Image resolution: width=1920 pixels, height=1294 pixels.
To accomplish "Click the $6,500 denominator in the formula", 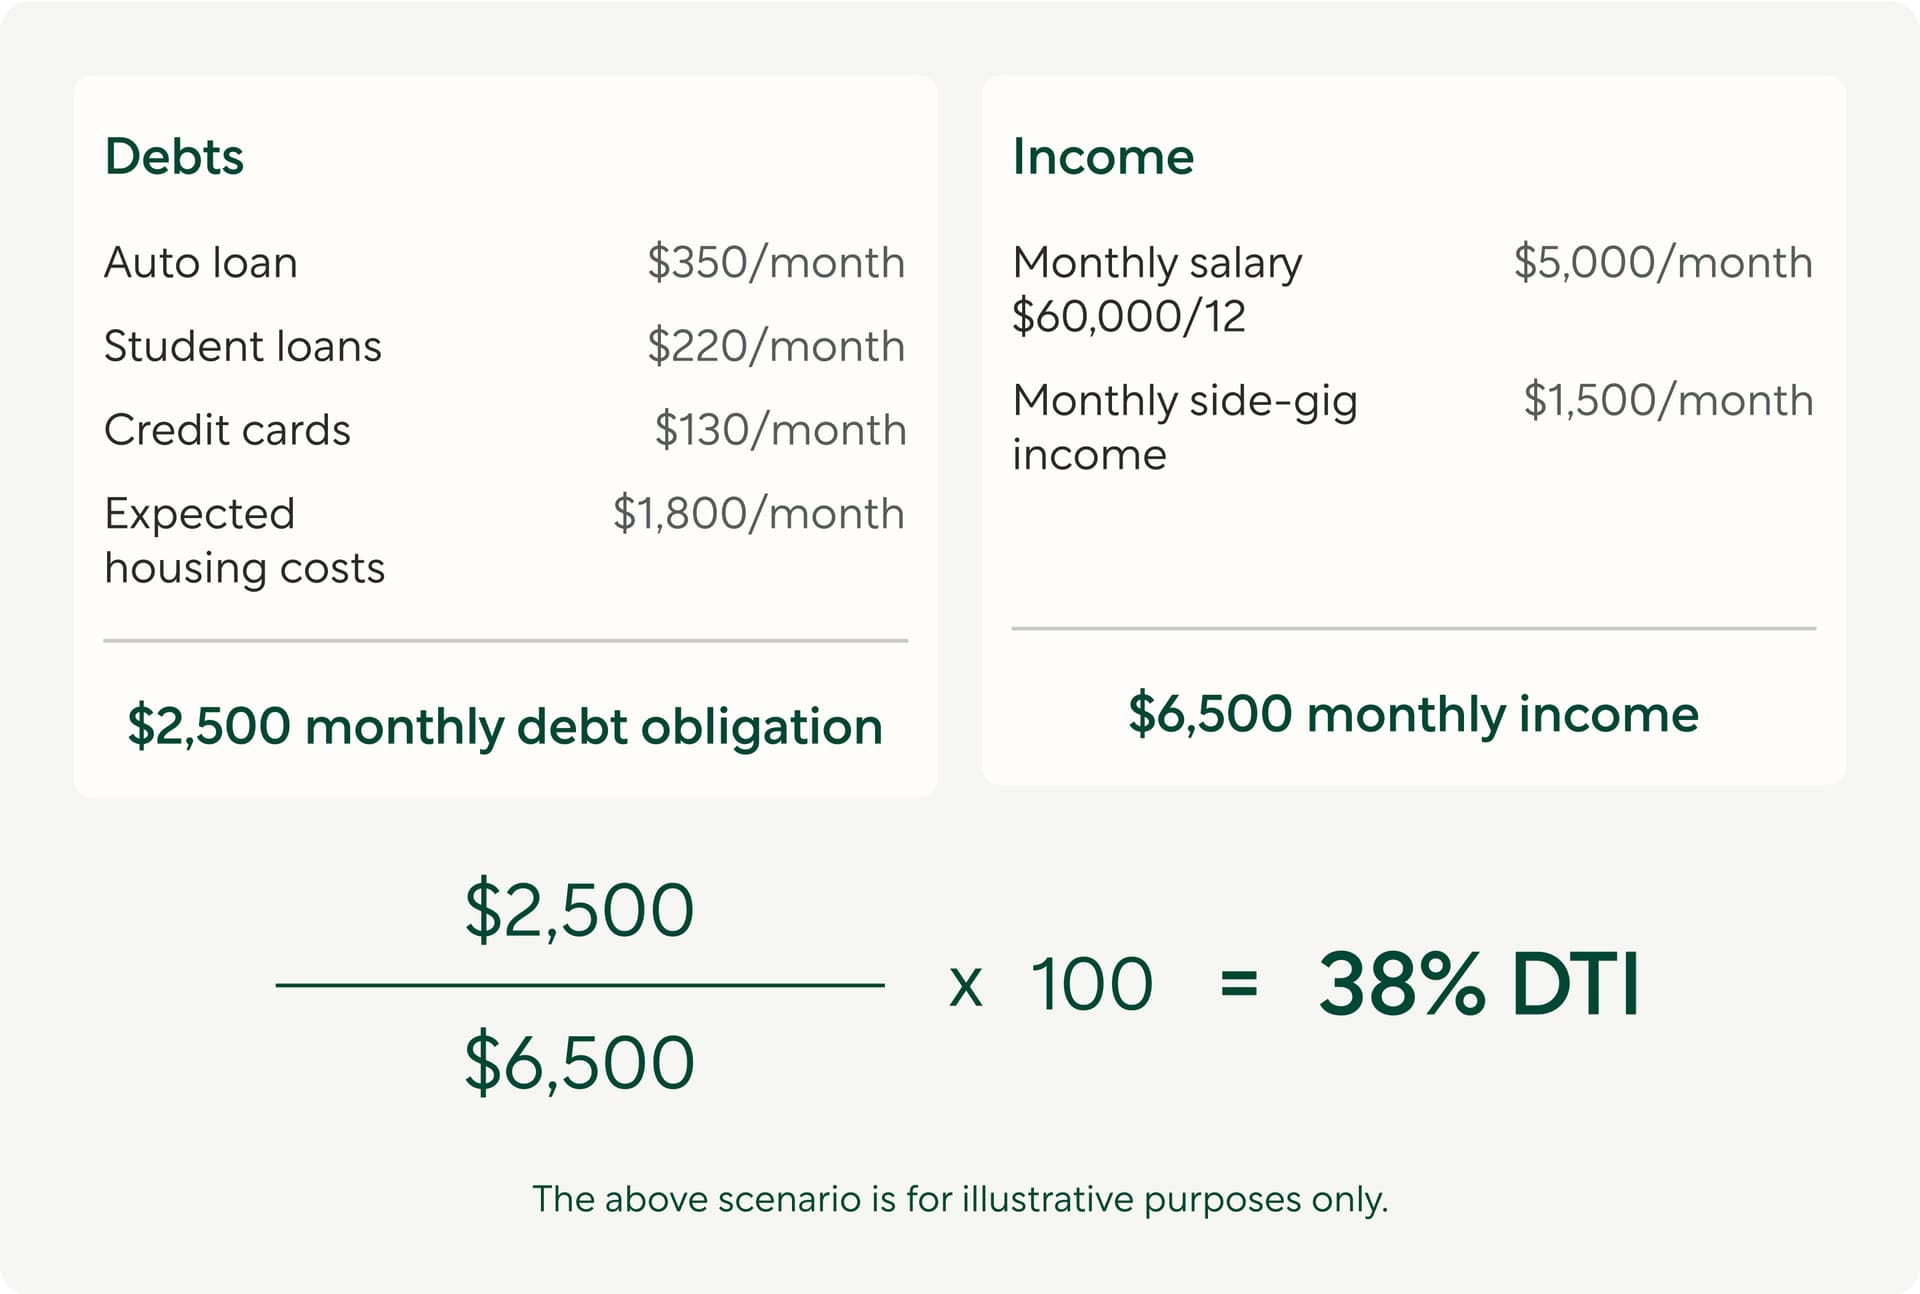I will click(579, 1062).
